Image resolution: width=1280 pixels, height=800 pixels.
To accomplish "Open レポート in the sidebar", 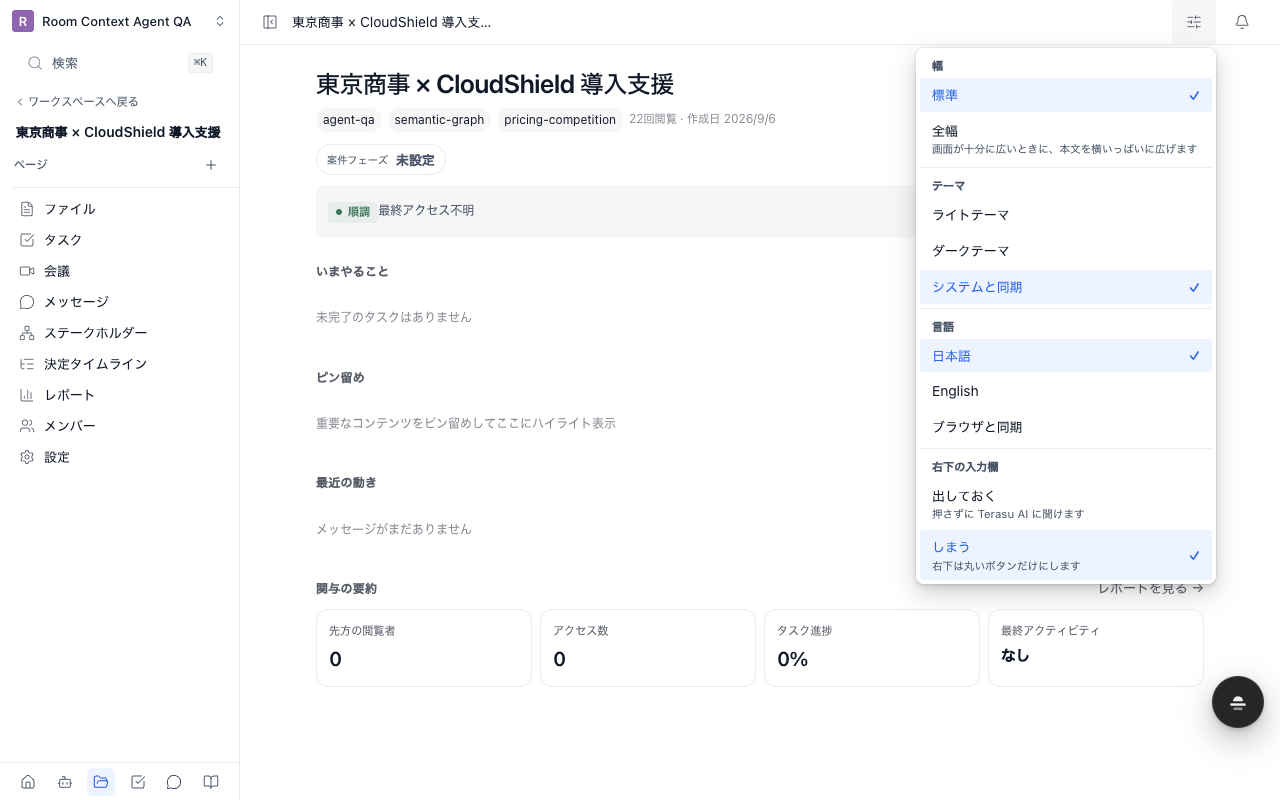I will tap(120, 395).
